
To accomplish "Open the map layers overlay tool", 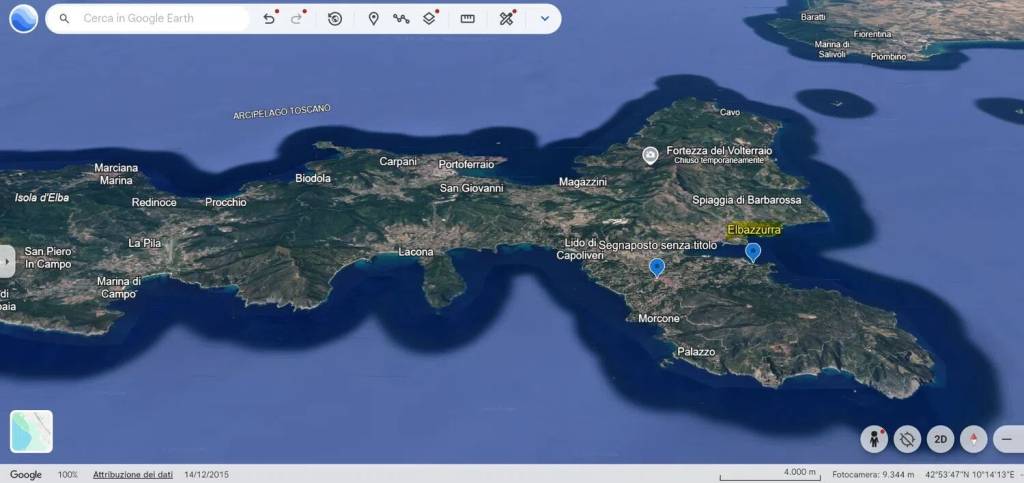I will [x=429, y=19].
